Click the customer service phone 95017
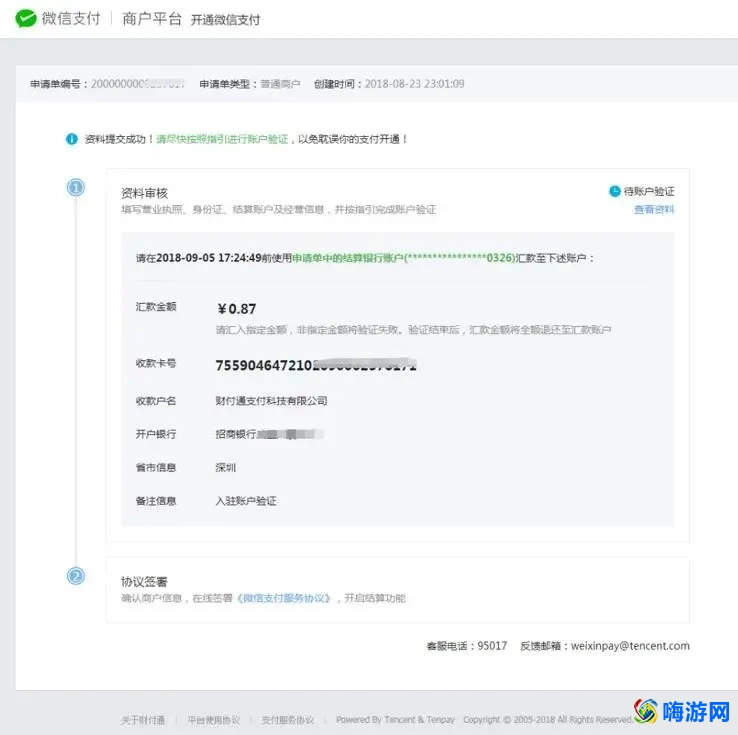This screenshot has width=738, height=735. pyautogui.click(x=492, y=646)
